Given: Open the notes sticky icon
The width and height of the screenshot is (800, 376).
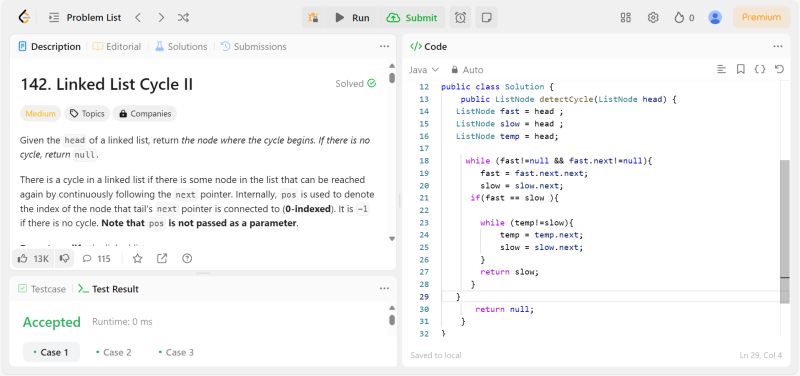Looking at the screenshot, I should (x=487, y=17).
